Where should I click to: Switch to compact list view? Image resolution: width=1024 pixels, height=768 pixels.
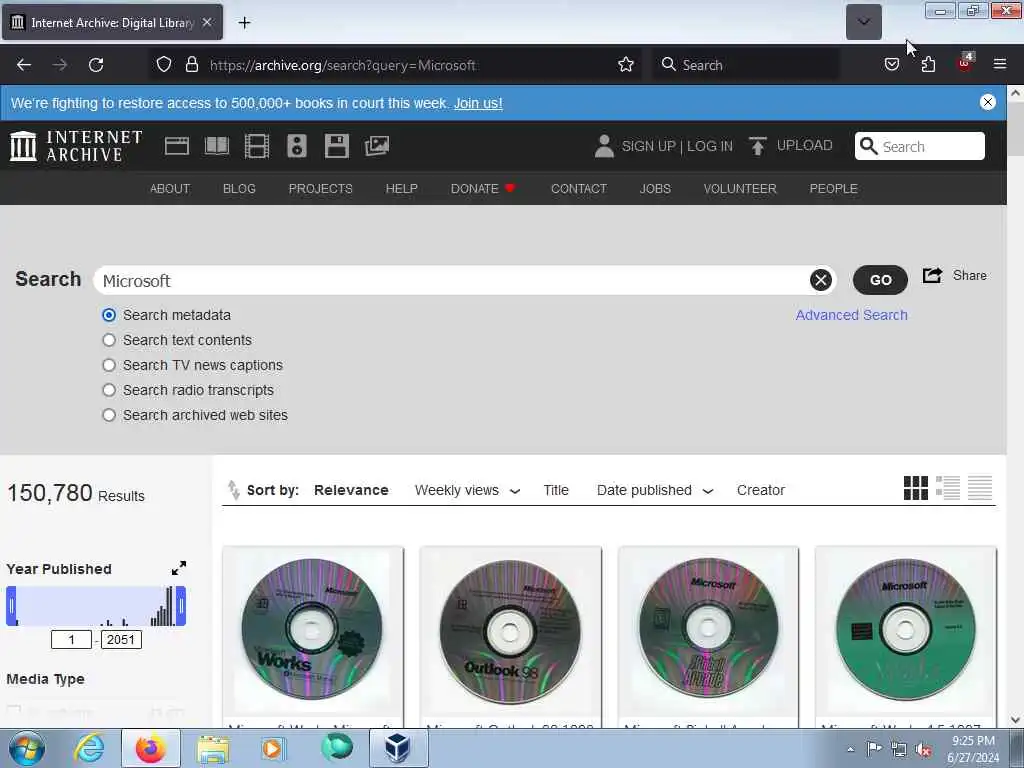(980, 488)
